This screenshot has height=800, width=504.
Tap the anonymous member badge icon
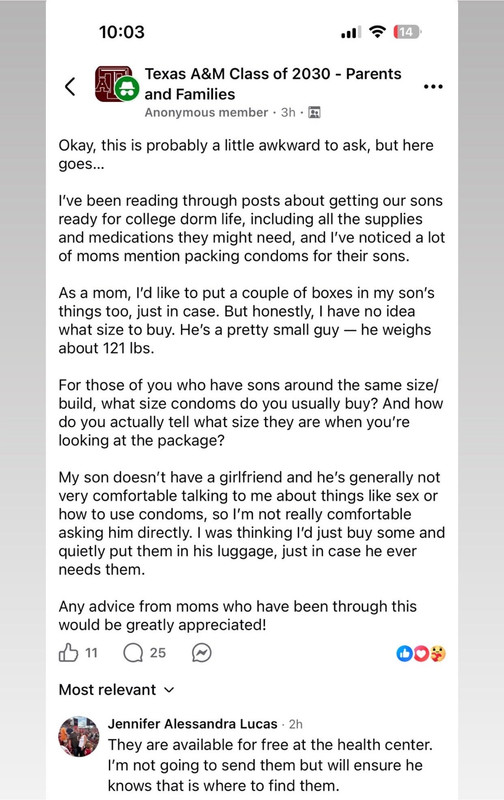(x=127, y=89)
